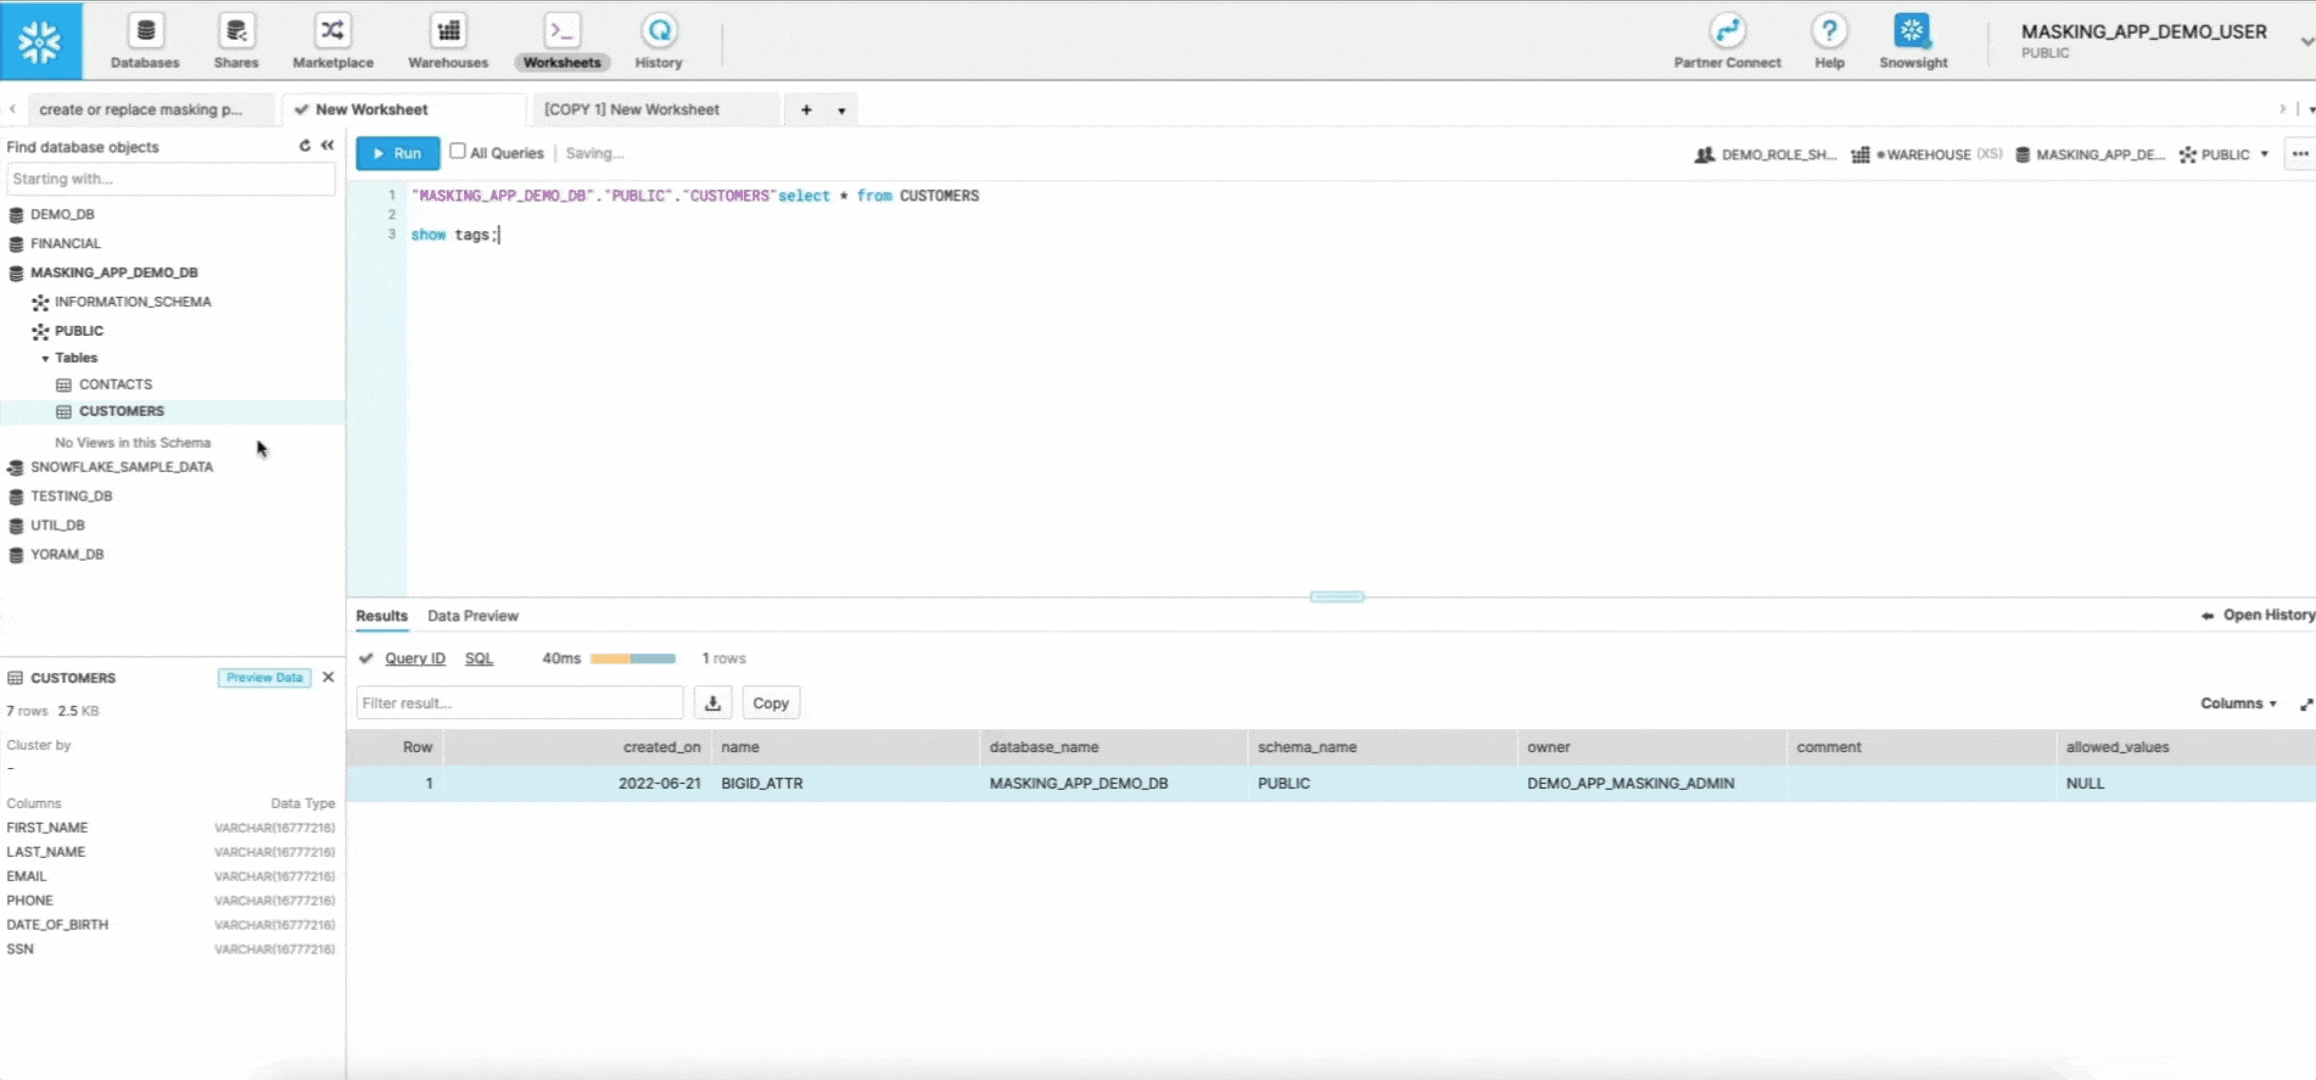Open the History icon
The height and width of the screenshot is (1080, 2316).
[x=658, y=32]
